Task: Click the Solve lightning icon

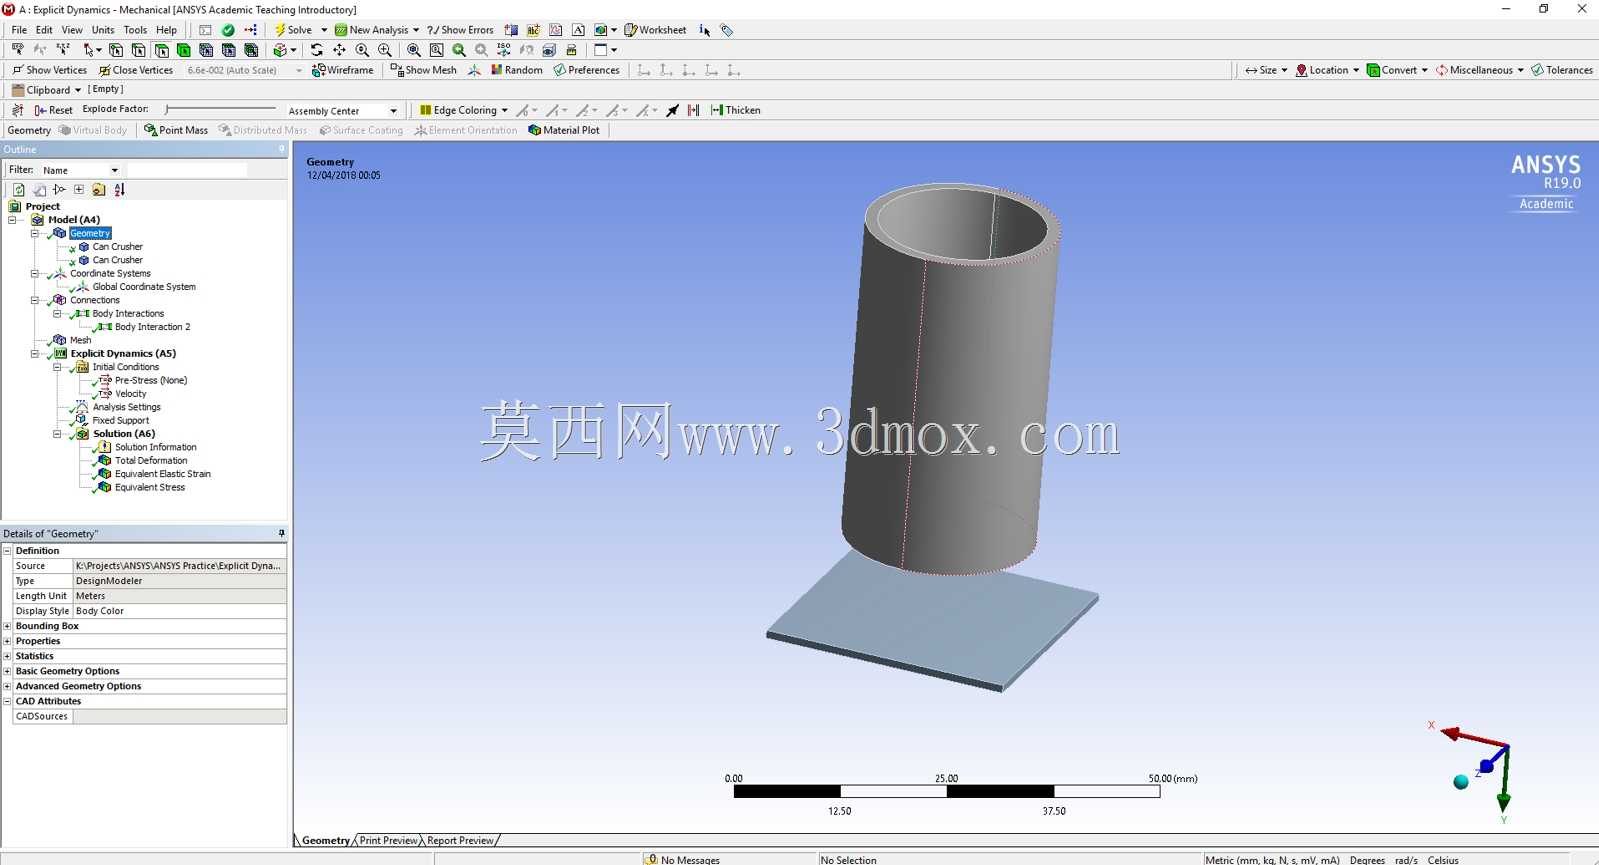Action: pyautogui.click(x=280, y=30)
